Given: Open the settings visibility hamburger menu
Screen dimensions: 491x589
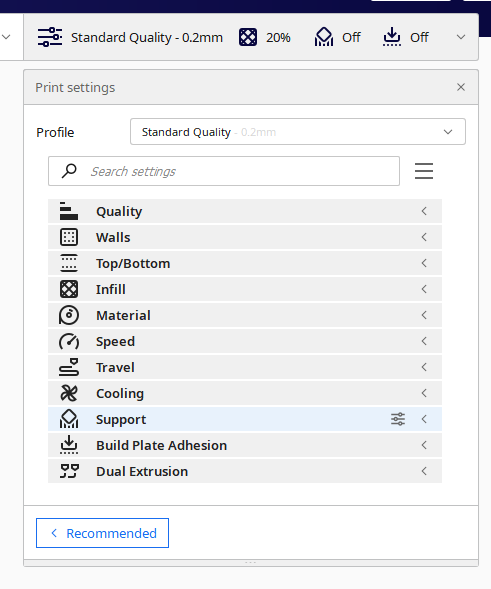Looking at the screenshot, I should (424, 171).
